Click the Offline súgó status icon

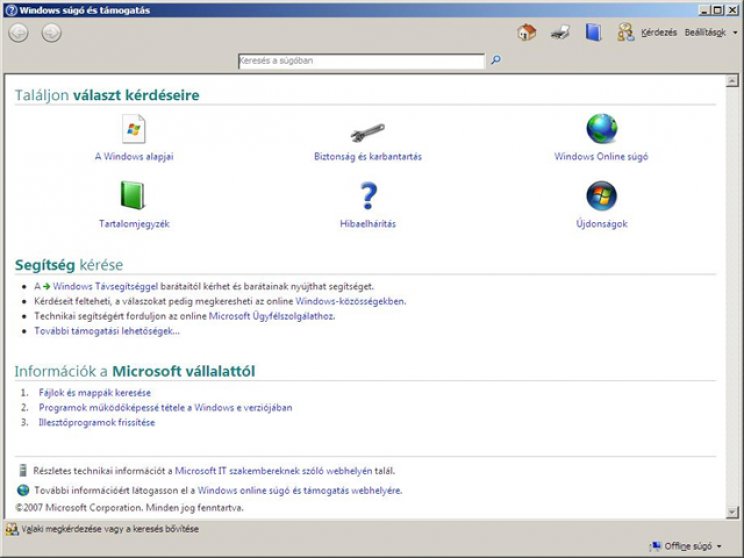tap(655, 546)
